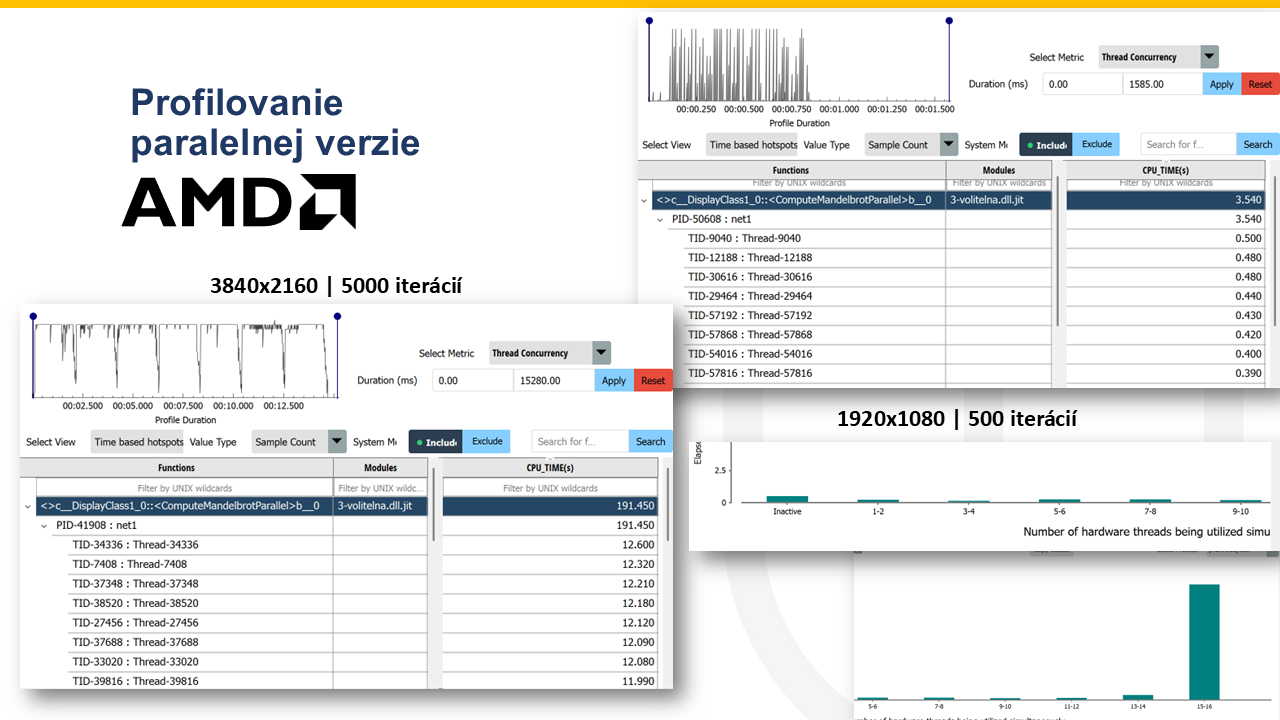Click the function search field in 3840x2160 window
Image resolution: width=1280 pixels, height=720 pixels.
point(580,441)
